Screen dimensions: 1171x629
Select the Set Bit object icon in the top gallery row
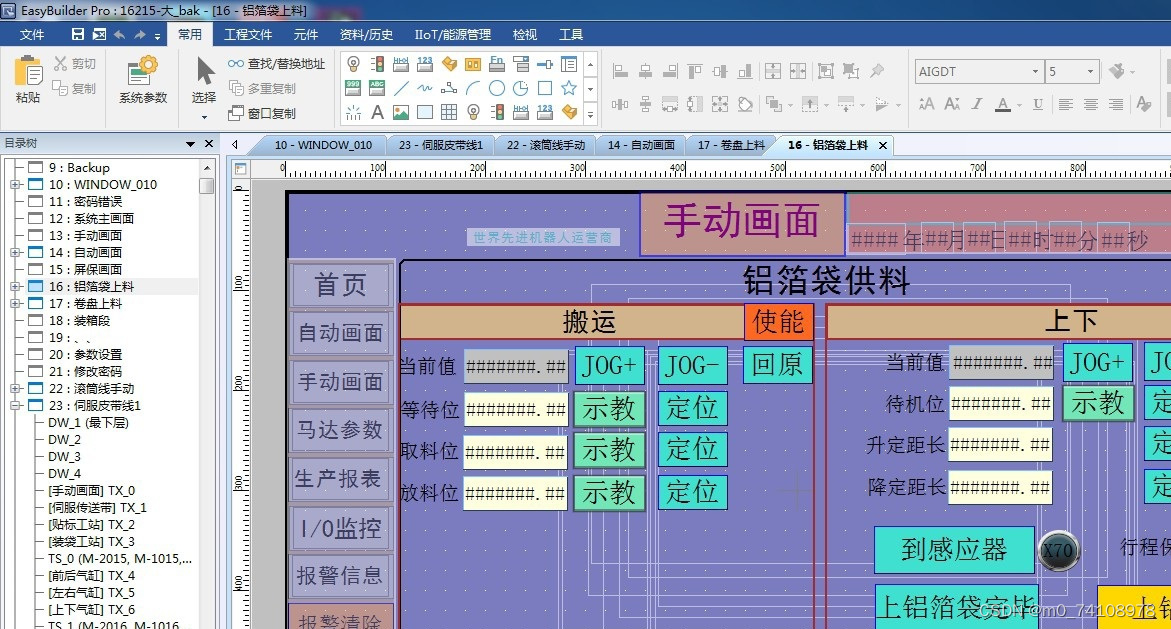click(x=401, y=65)
